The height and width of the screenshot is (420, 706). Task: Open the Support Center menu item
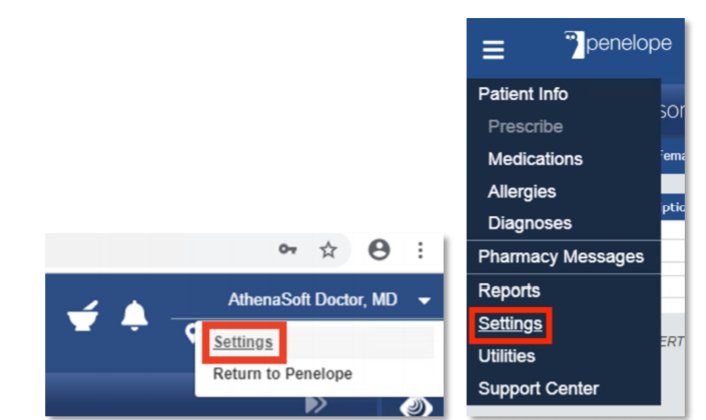(538, 388)
